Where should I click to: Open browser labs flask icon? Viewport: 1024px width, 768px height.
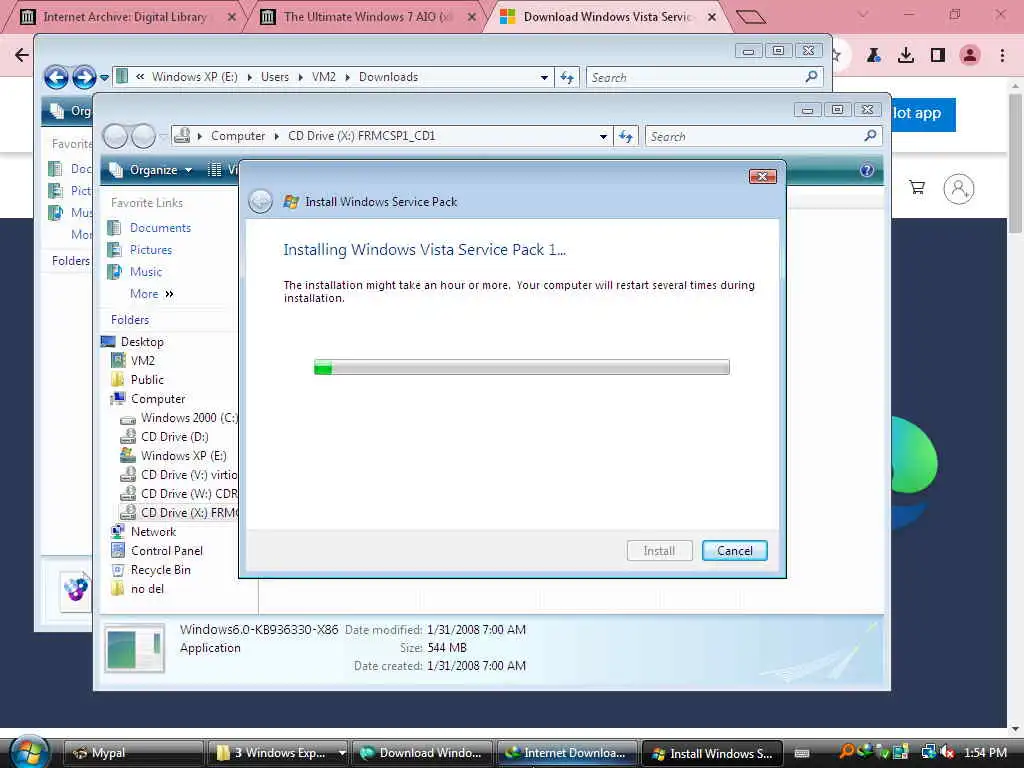(x=873, y=56)
